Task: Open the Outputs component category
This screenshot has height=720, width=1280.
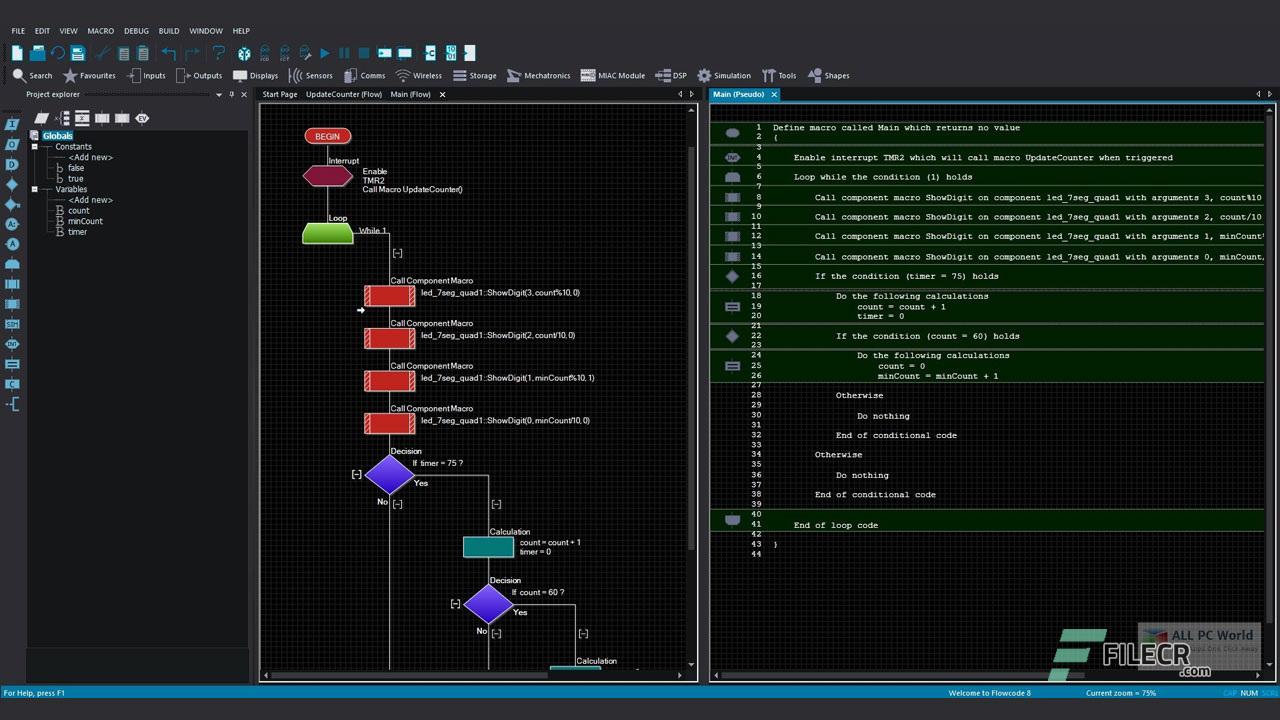Action: tap(199, 75)
